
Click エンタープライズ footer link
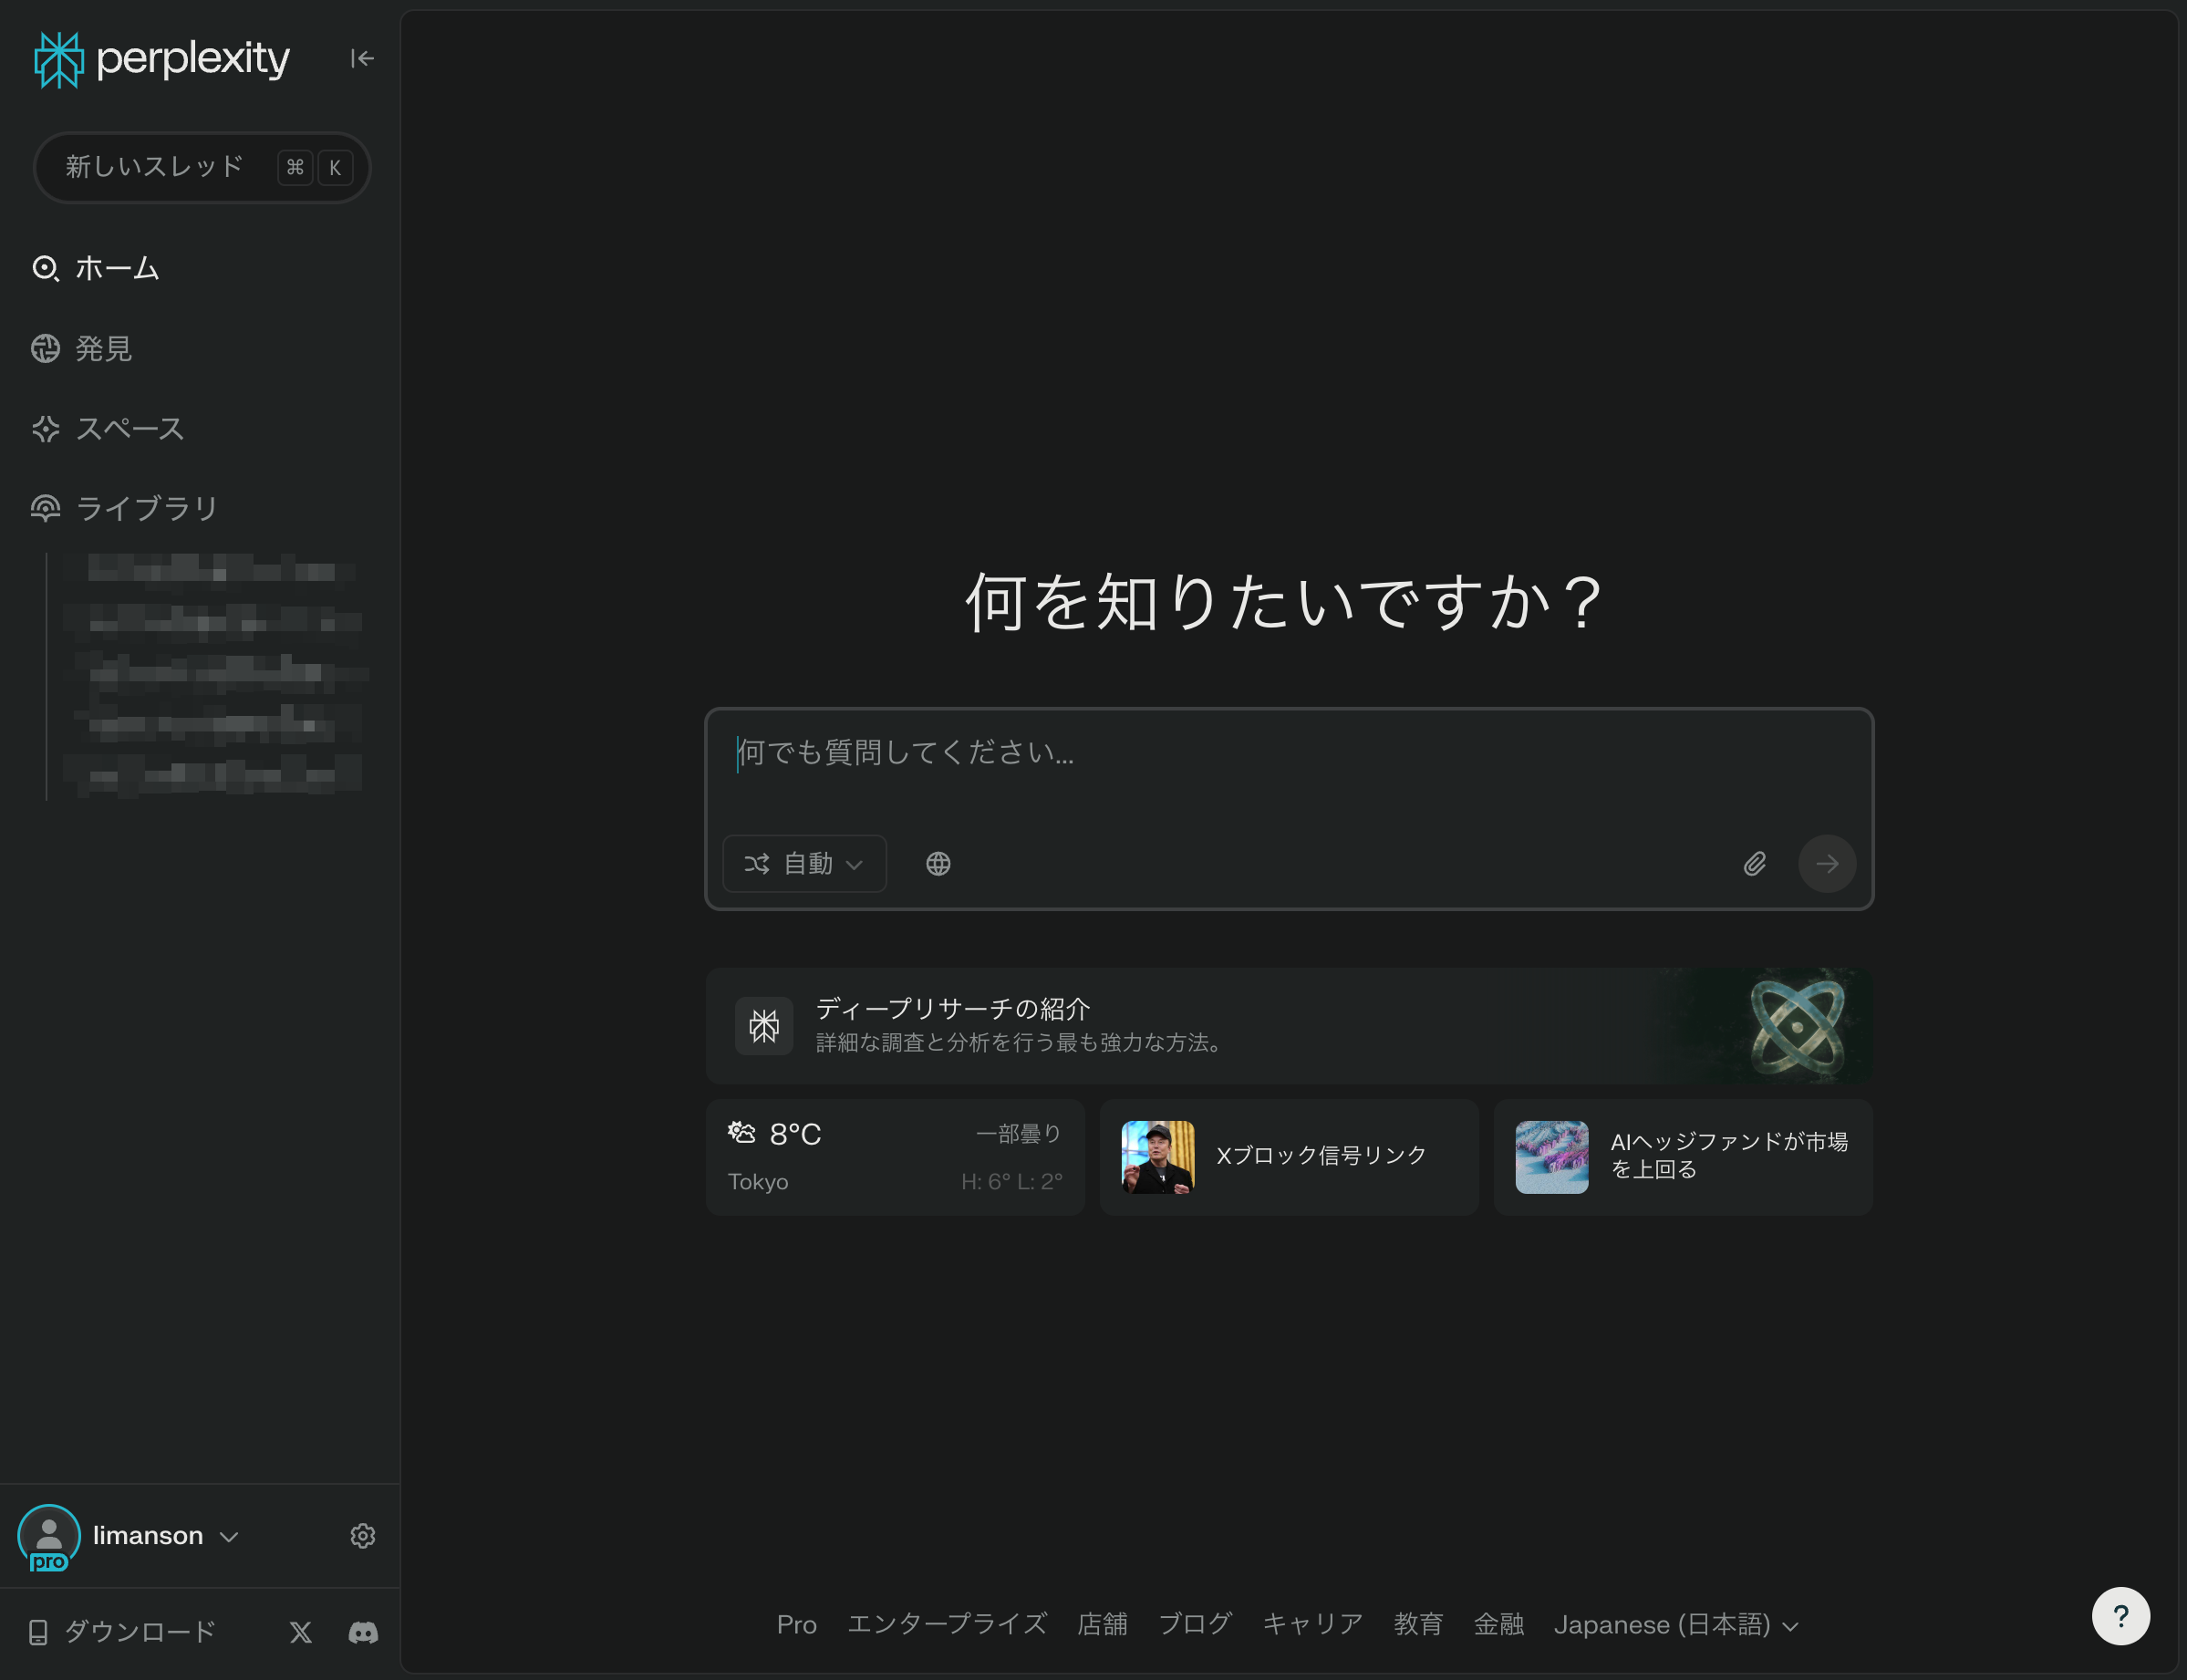(947, 1624)
